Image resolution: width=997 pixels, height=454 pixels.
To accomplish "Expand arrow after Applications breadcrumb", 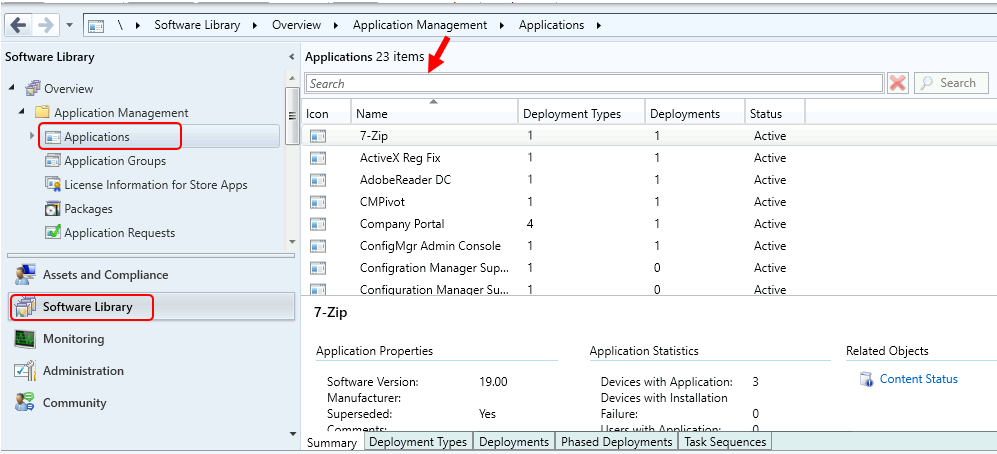I will click(x=598, y=26).
